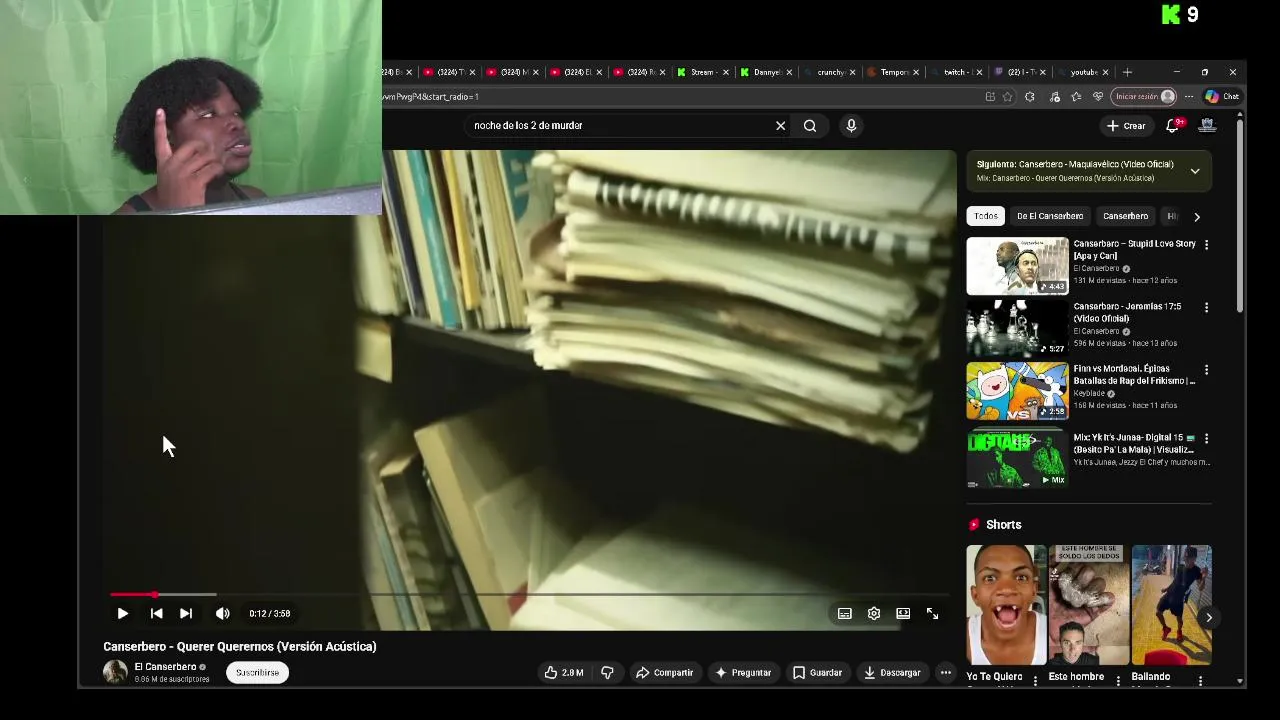Select De El Canserbero filter chip
Viewport: 1280px width, 720px height.
click(x=1050, y=216)
